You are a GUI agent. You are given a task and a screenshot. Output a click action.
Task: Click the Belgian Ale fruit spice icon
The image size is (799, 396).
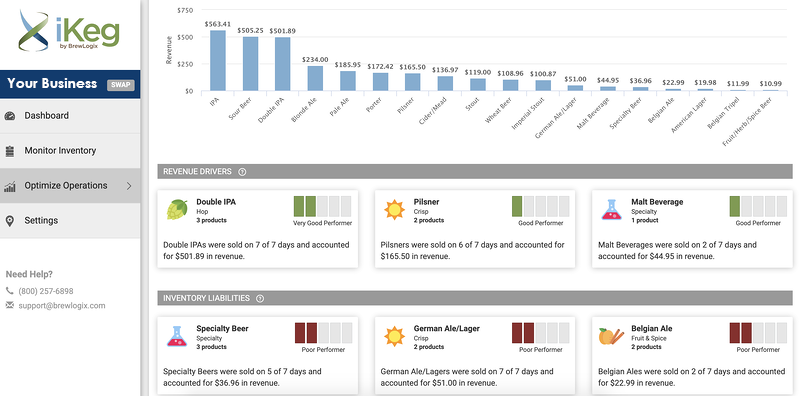[611, 336]
